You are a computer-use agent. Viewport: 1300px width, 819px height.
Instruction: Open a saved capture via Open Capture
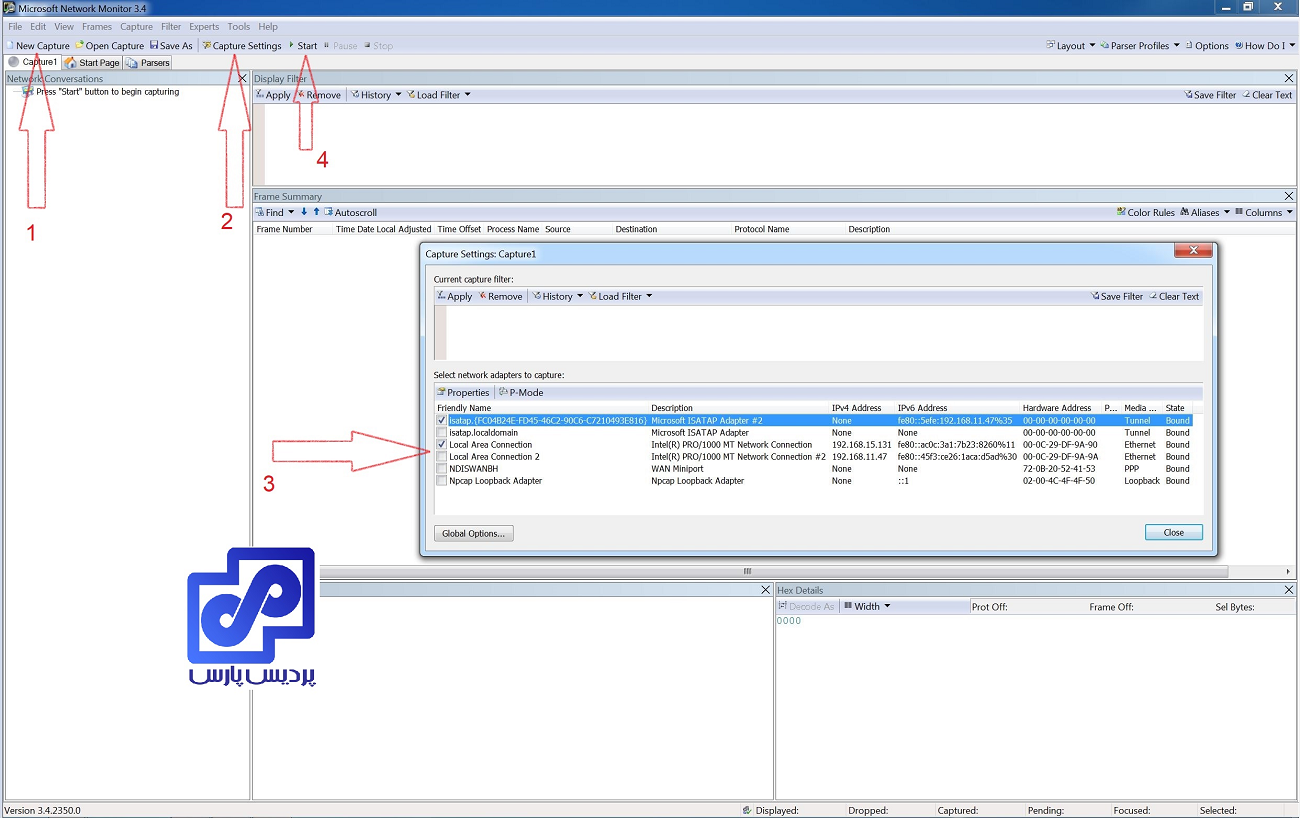coord(109,46)
